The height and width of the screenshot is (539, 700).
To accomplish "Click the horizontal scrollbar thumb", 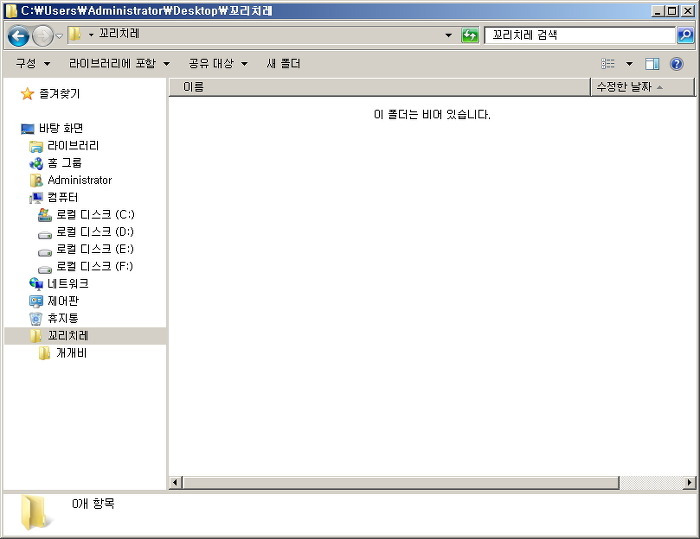I will (x=401, y=482).
